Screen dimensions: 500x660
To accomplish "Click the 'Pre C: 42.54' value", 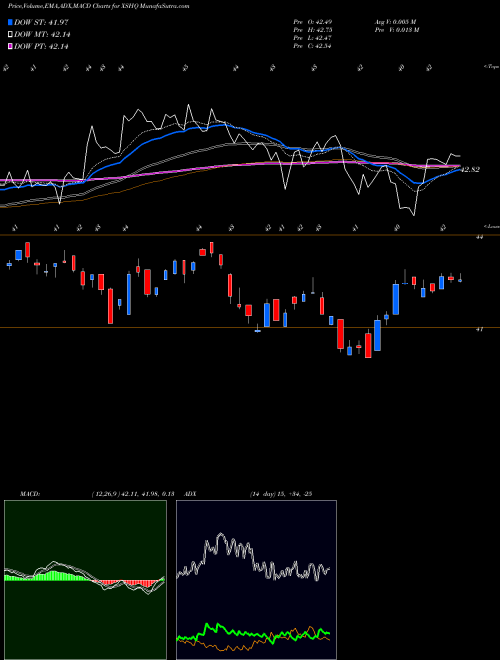I will (313, 46).
